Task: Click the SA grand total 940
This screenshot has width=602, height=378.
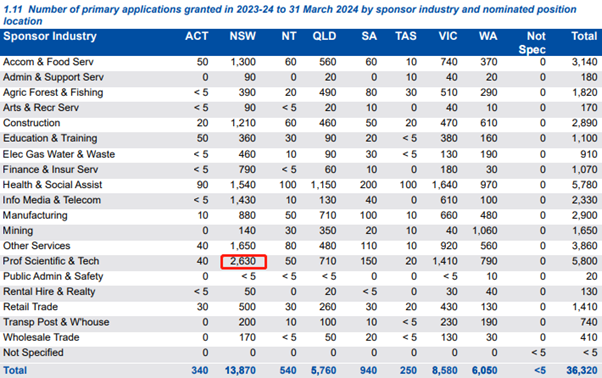Action: coord(369,371)
